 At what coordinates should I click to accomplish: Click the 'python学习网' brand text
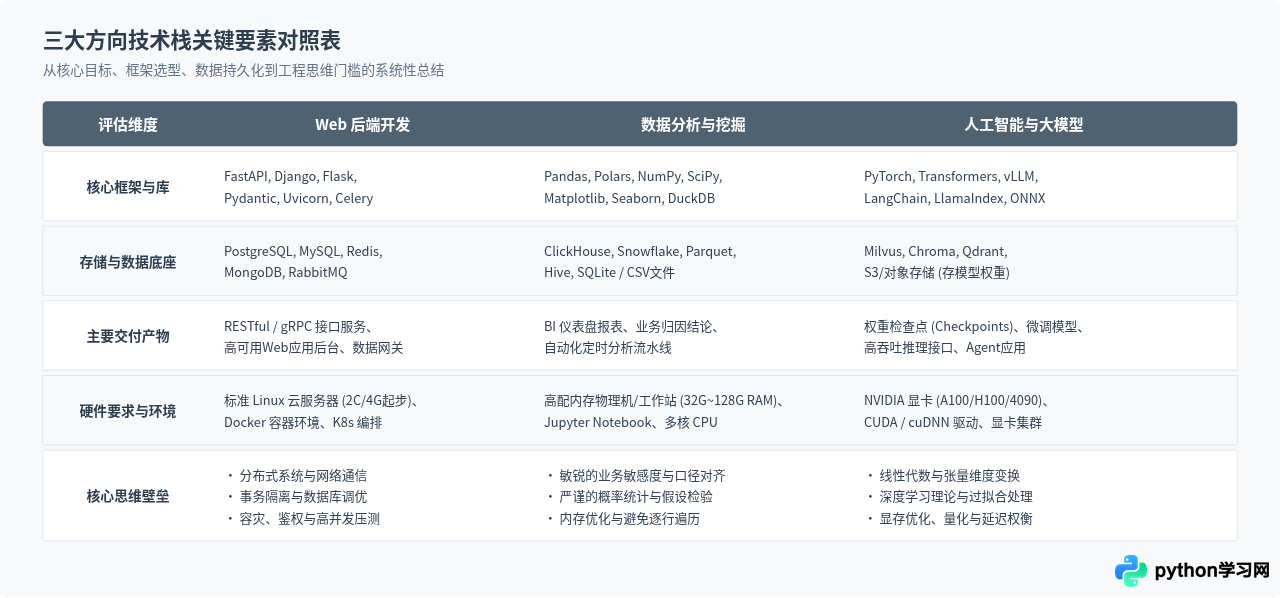point(1212,571)
